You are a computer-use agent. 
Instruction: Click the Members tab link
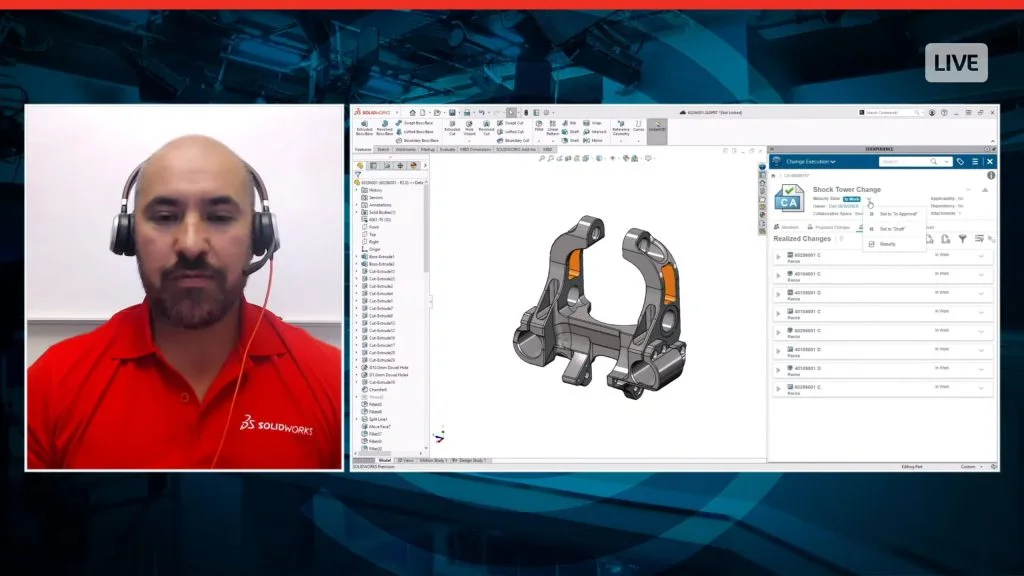click(790, 227)
